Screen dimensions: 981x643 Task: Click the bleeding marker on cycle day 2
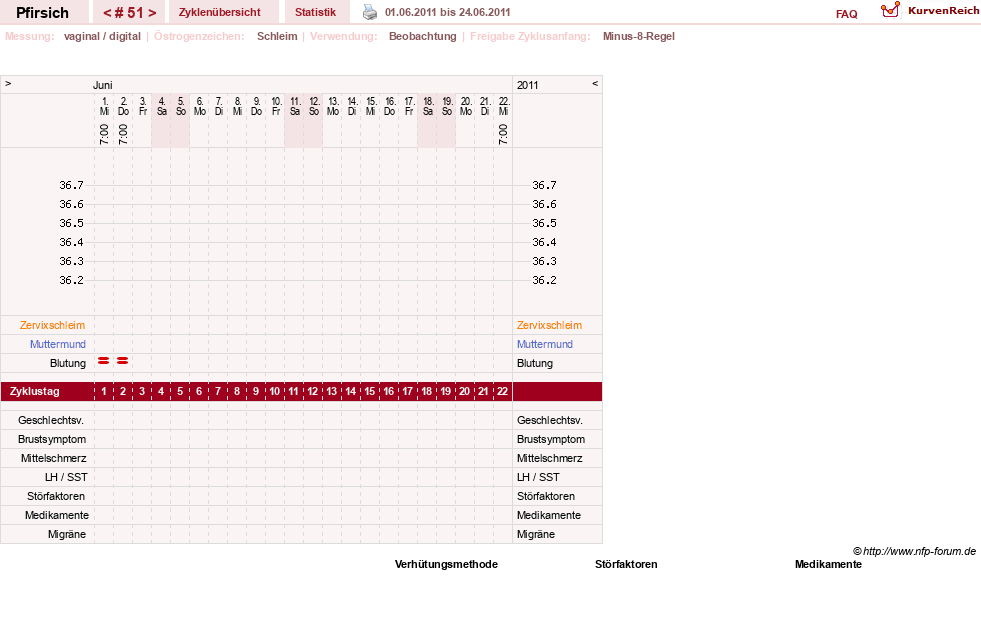click(x=123, y=361)
